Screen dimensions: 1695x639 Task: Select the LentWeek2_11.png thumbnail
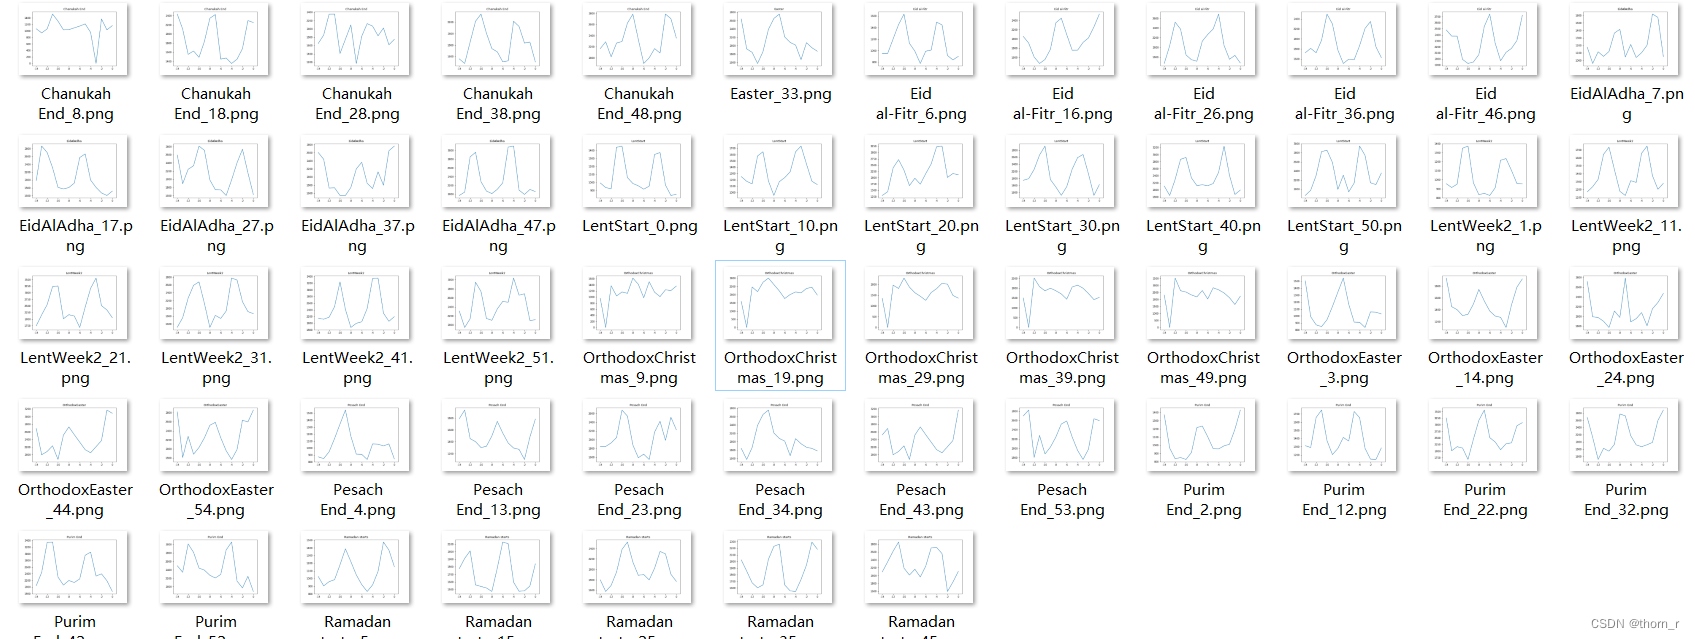pyautogui.click(x=1625, y=172)
